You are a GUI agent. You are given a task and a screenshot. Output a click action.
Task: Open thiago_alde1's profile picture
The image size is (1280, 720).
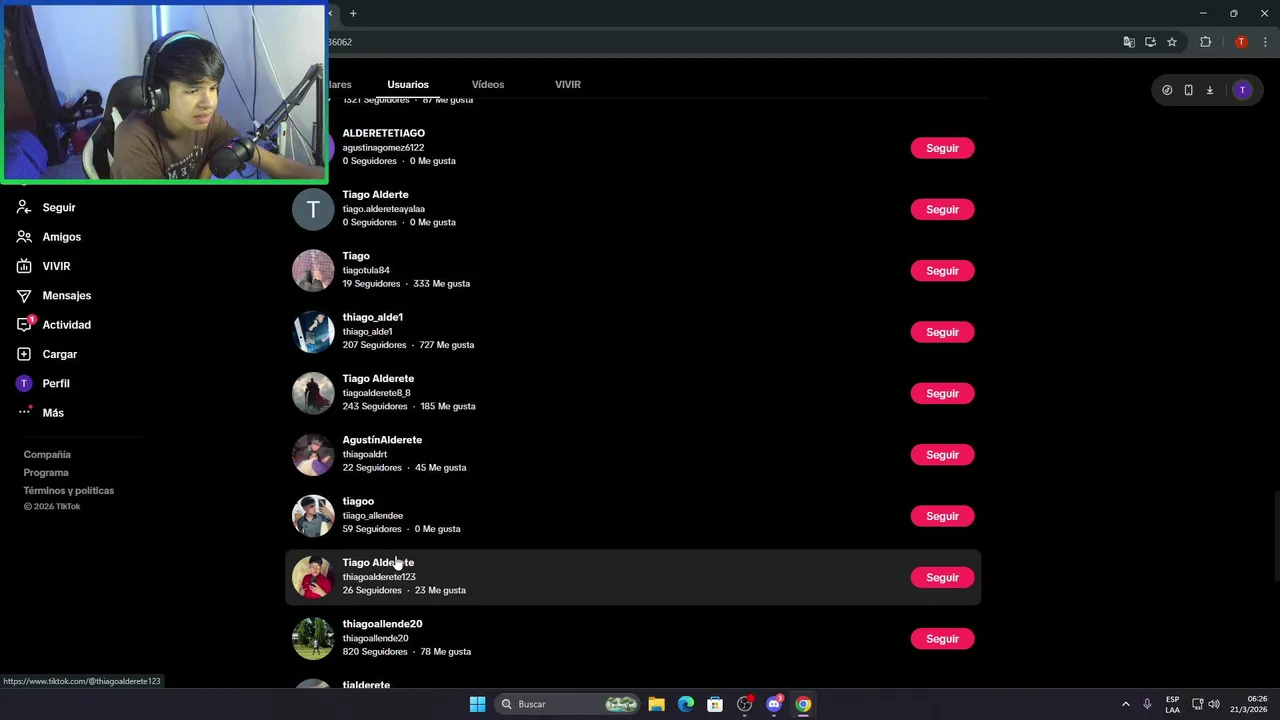[x=313, y=332]
